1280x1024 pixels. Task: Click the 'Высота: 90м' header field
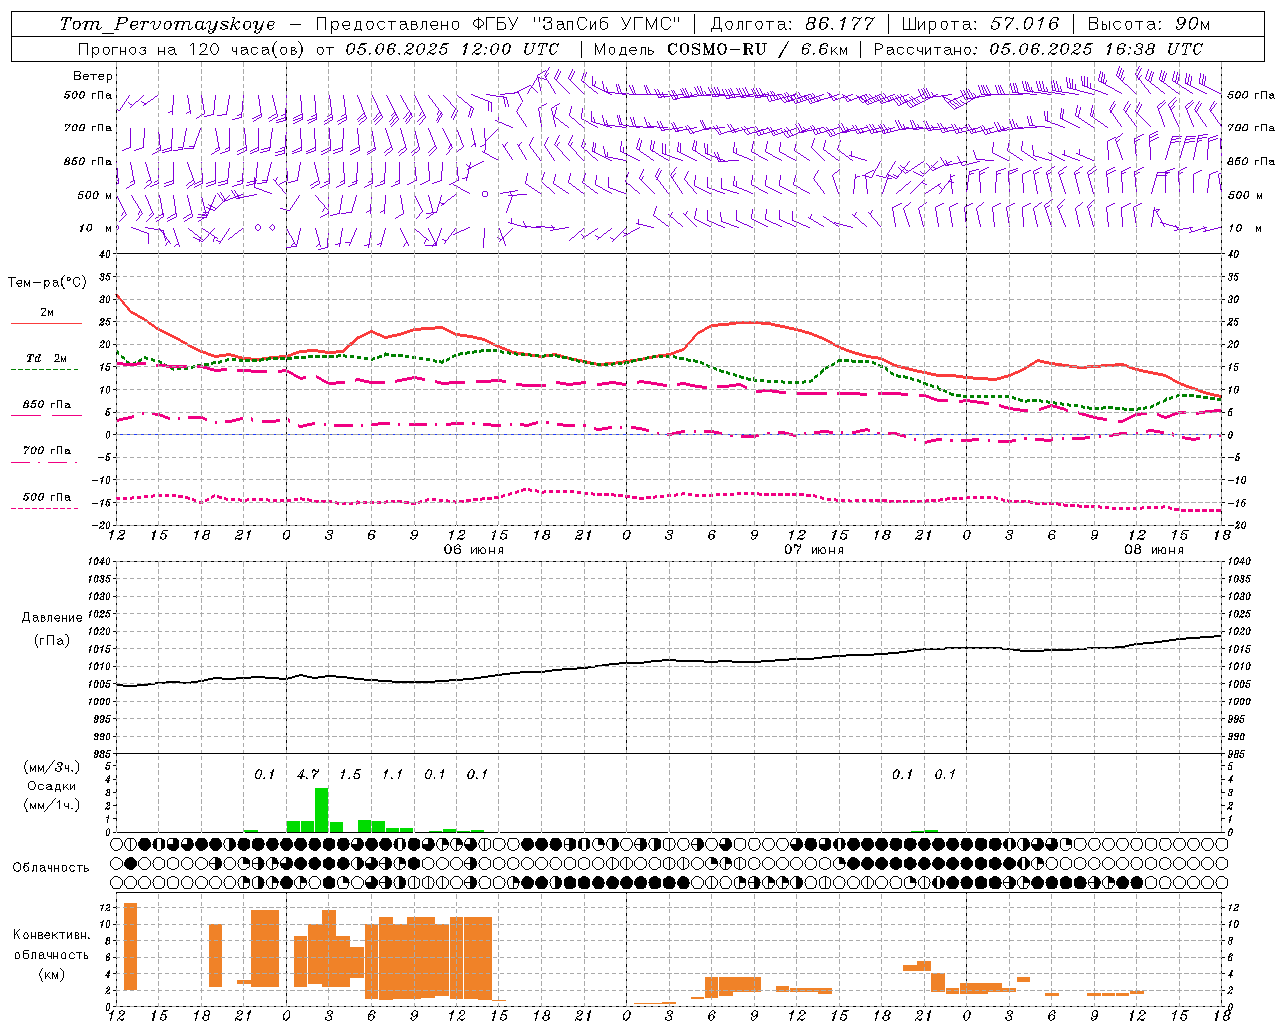1148,24
